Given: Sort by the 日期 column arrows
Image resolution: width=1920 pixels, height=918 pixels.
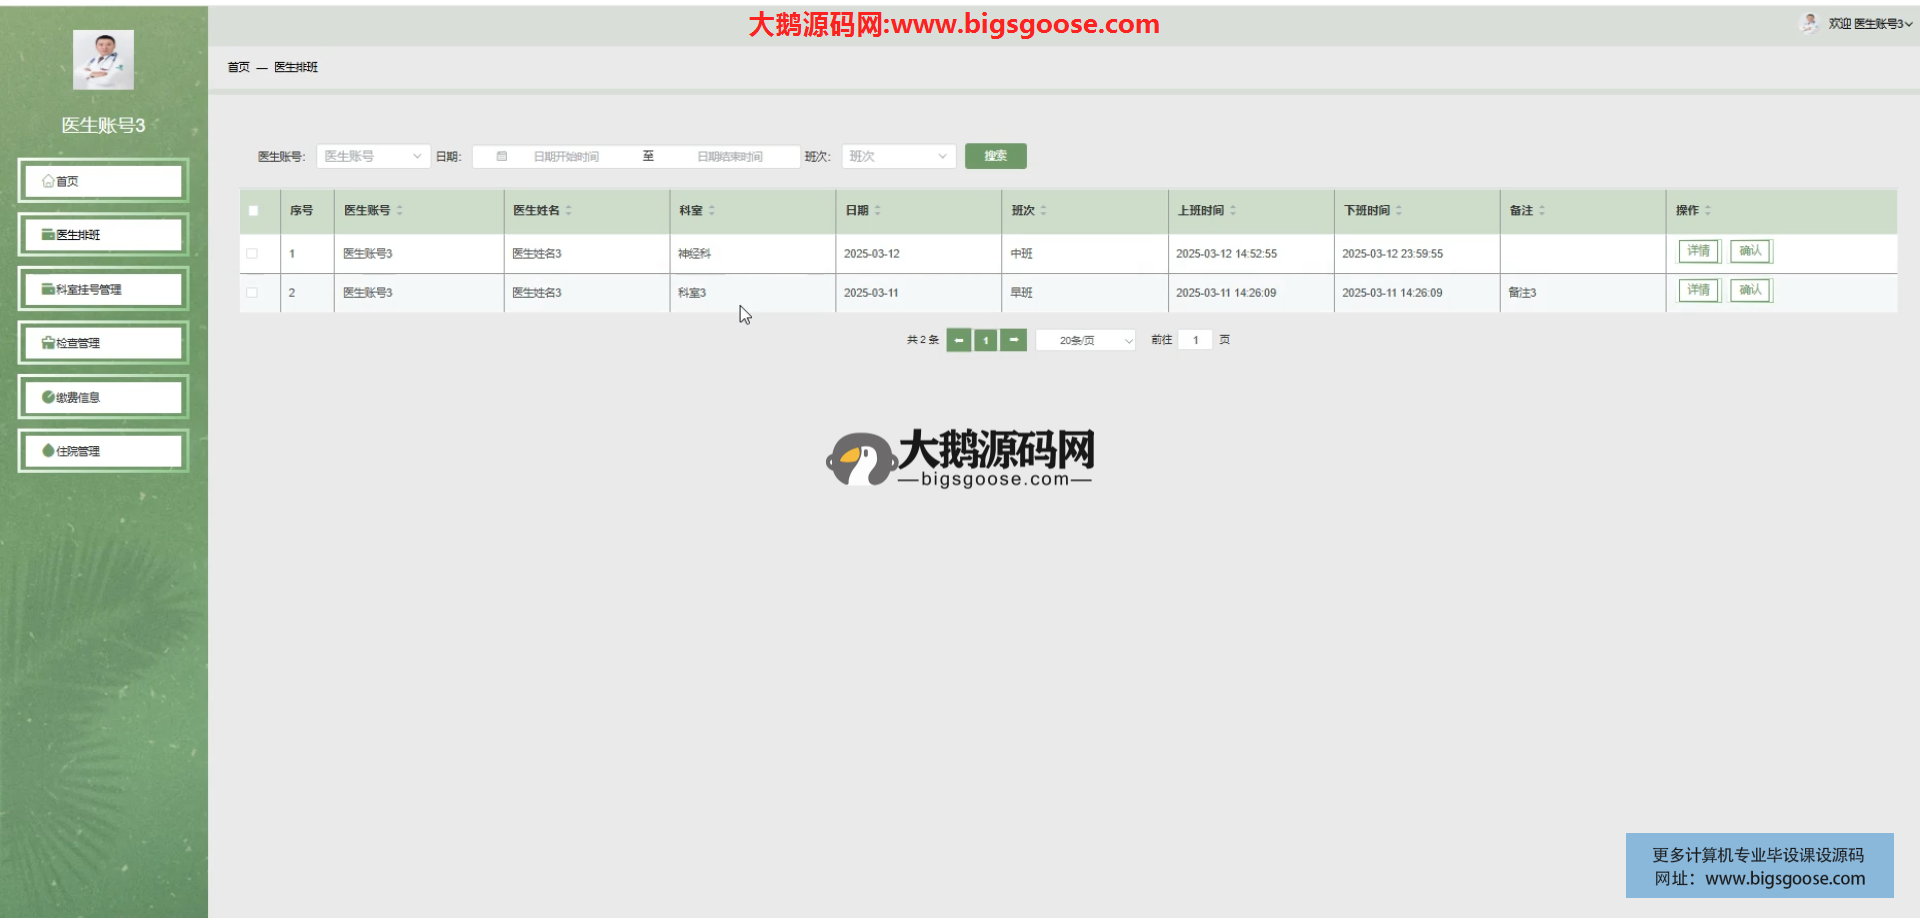Looking at the screenshot, I should (877, 210).
